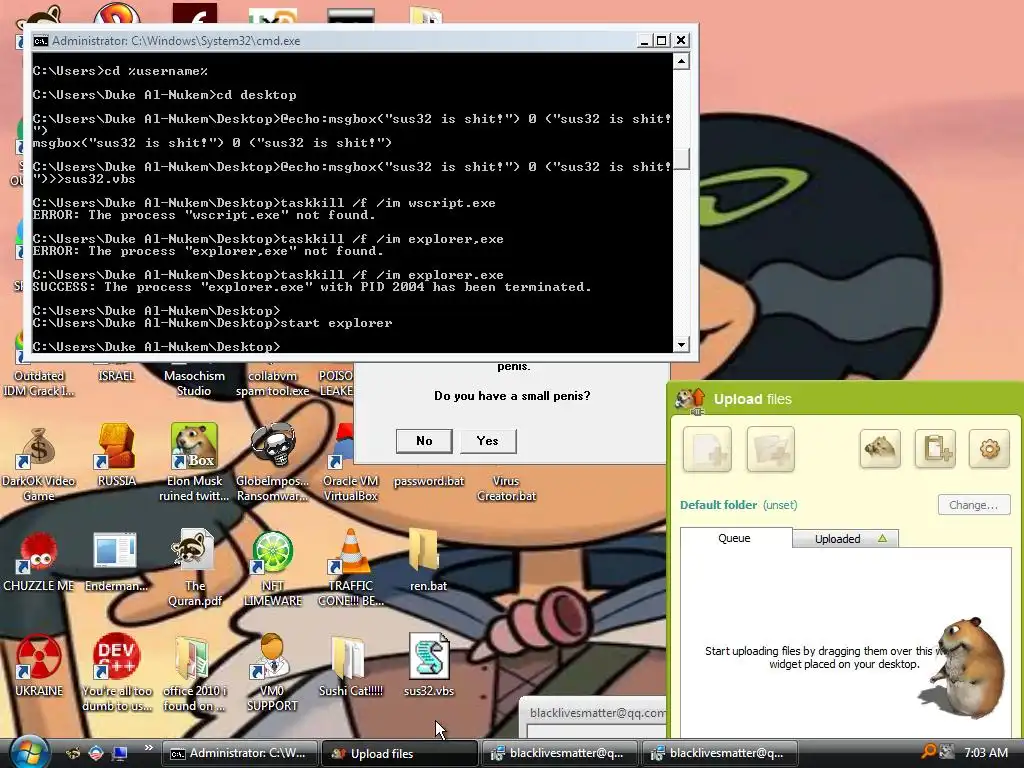Click the blacklivesmatter@qq.com window title
The image size is (1024, 768).
[x=598, y=712]
